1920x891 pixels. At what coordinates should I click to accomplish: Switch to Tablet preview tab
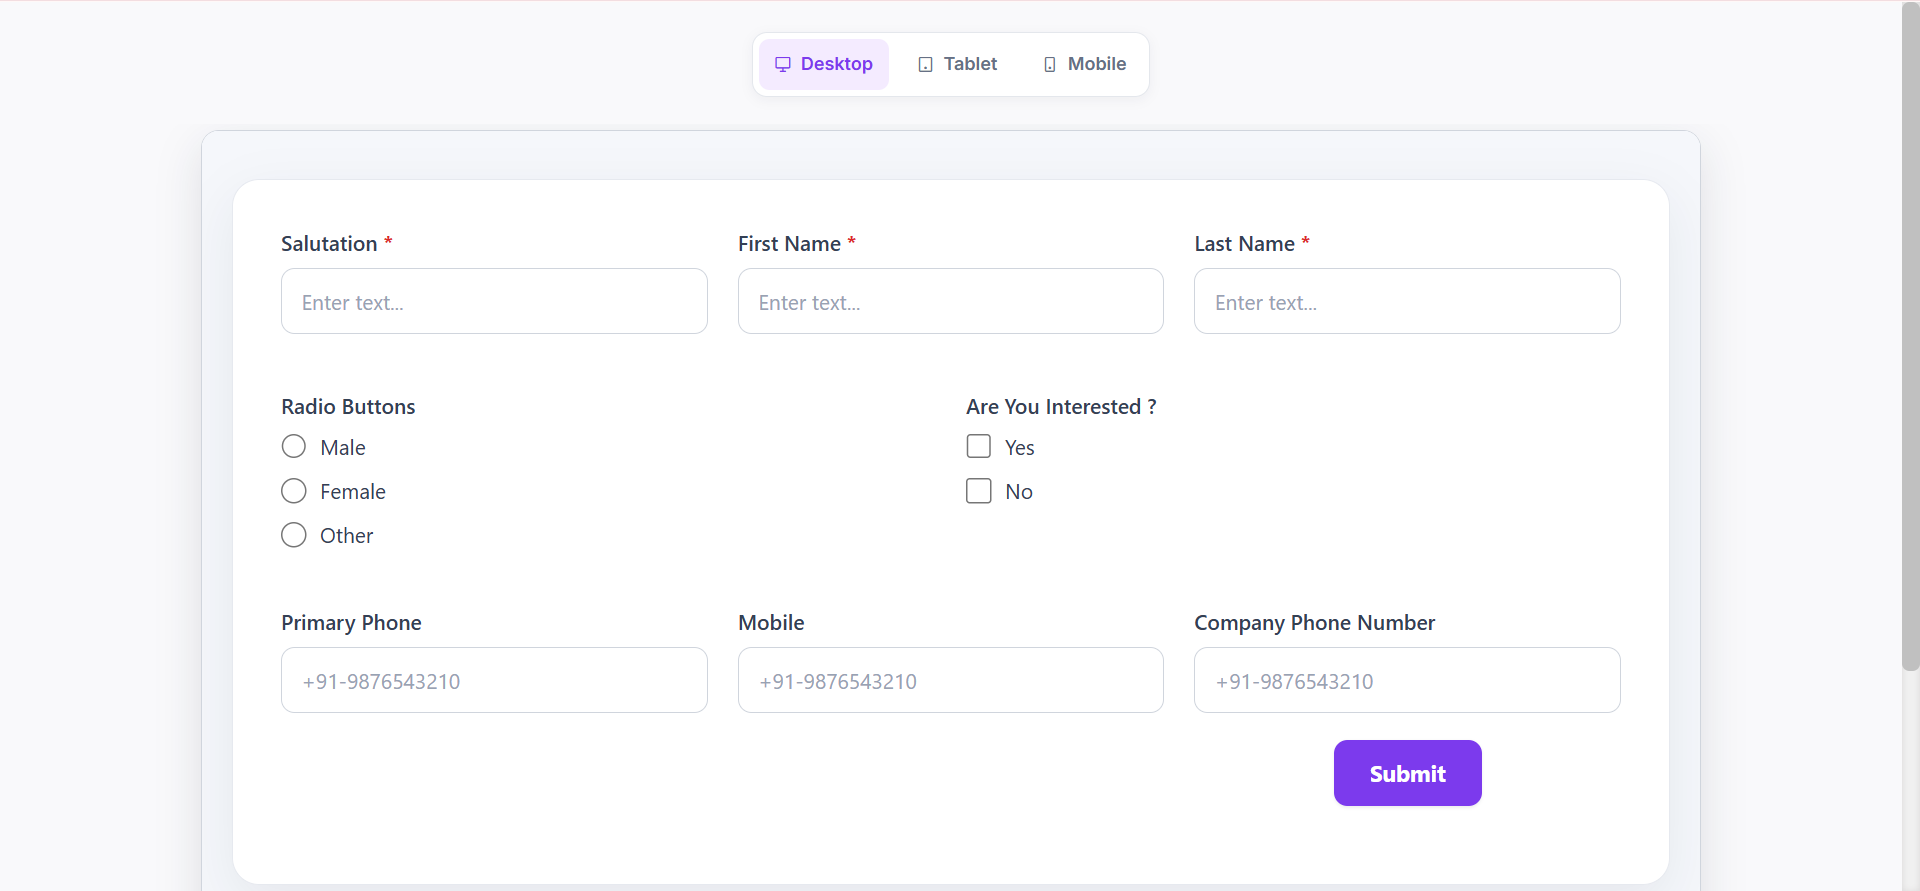point(957,64)
